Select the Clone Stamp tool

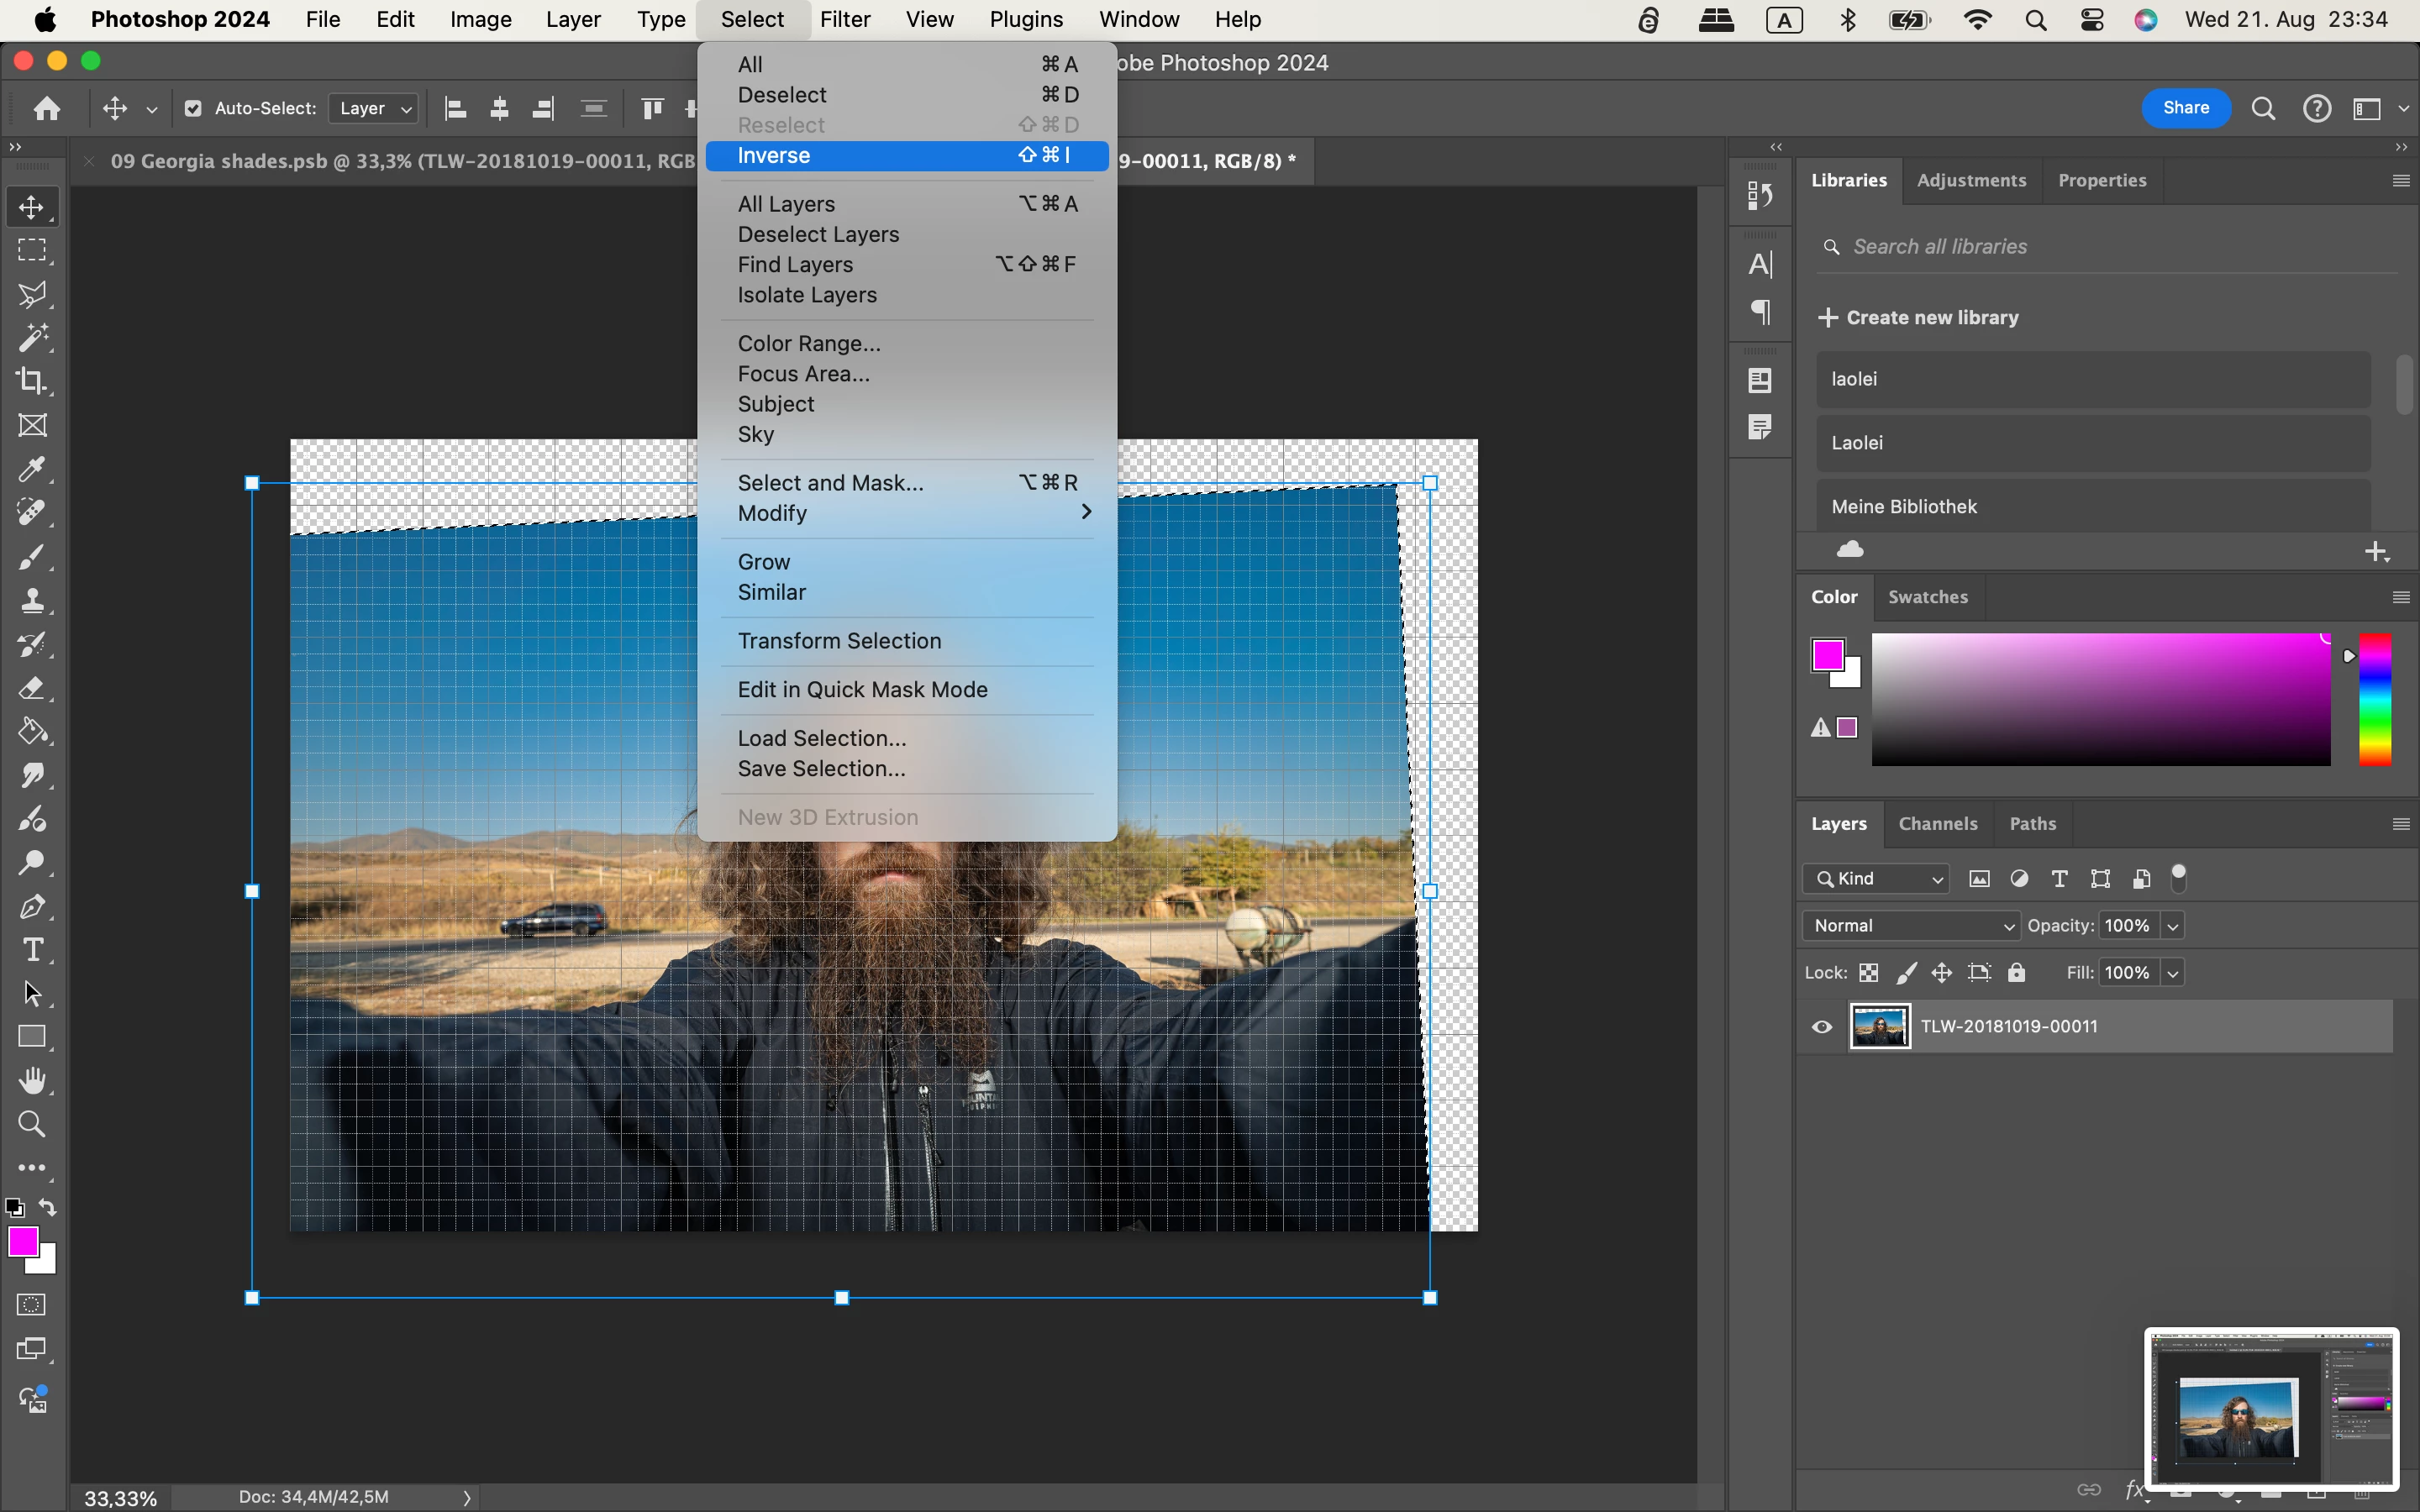point(32,600)
